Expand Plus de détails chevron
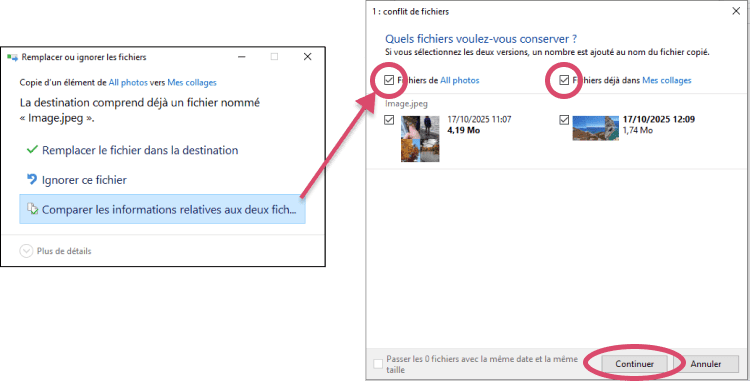 click(x=26, y=251)
